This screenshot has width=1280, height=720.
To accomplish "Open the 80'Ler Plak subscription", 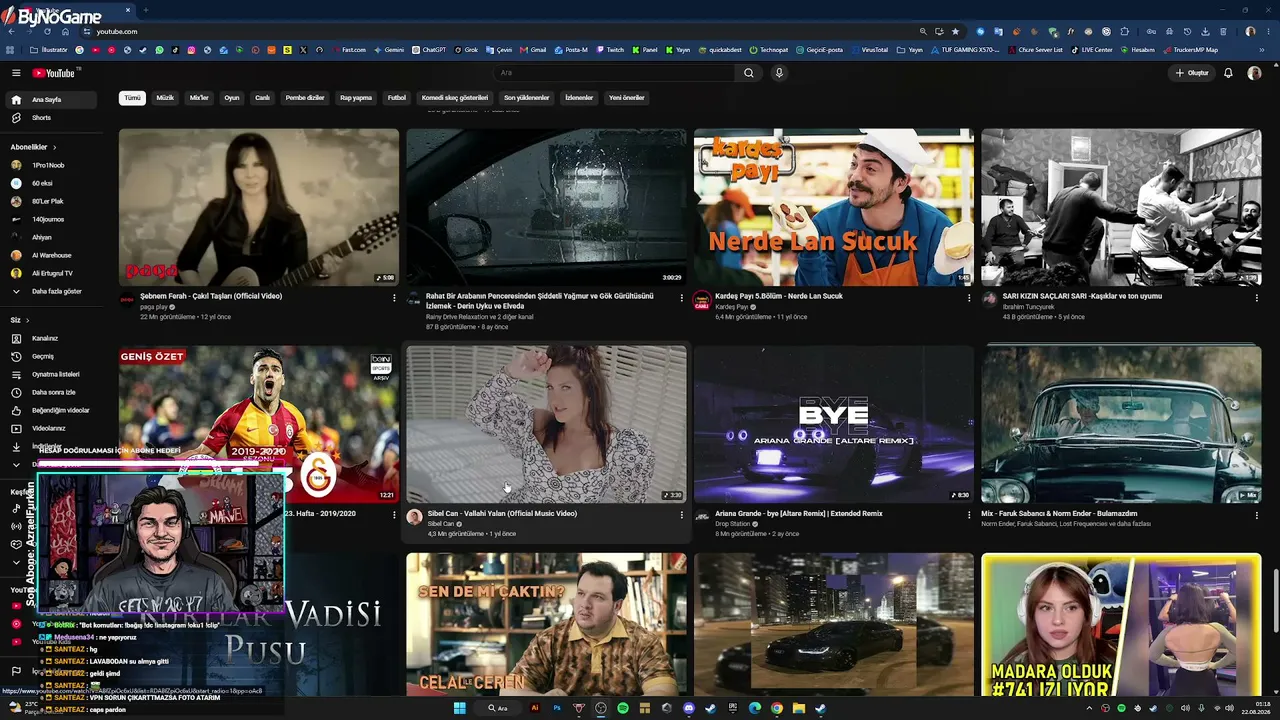I will point(53,201).
